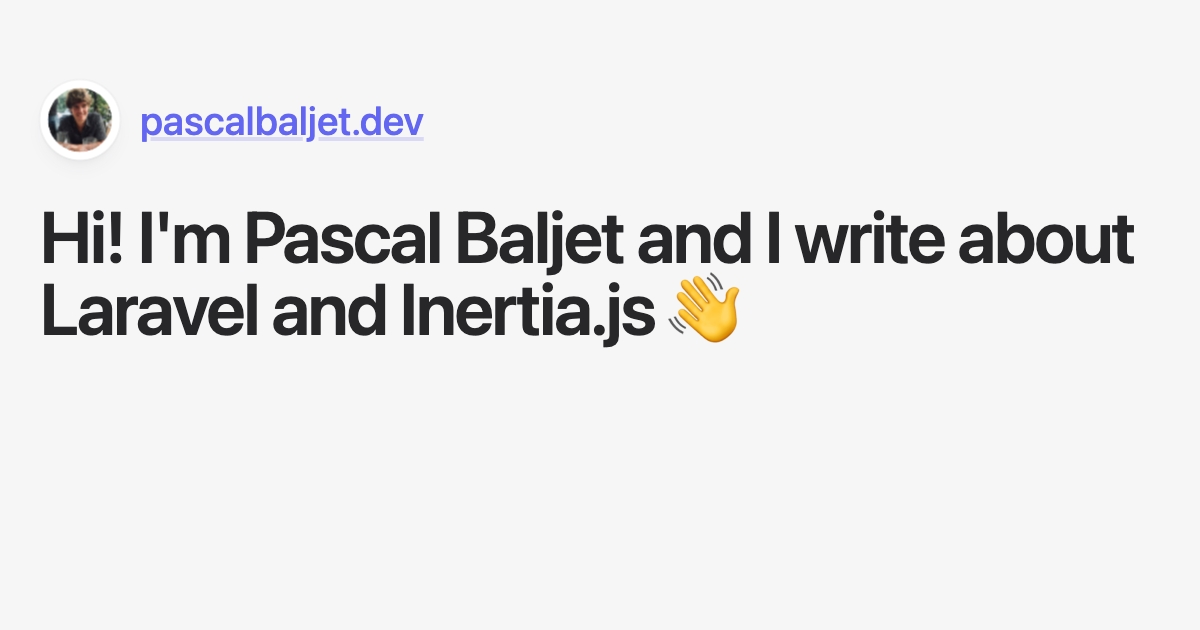Image resolution: width=1200 pixels, height=630 pixels.
Task: Open the pascalbaljet.dev link
Action: [282, 122]
